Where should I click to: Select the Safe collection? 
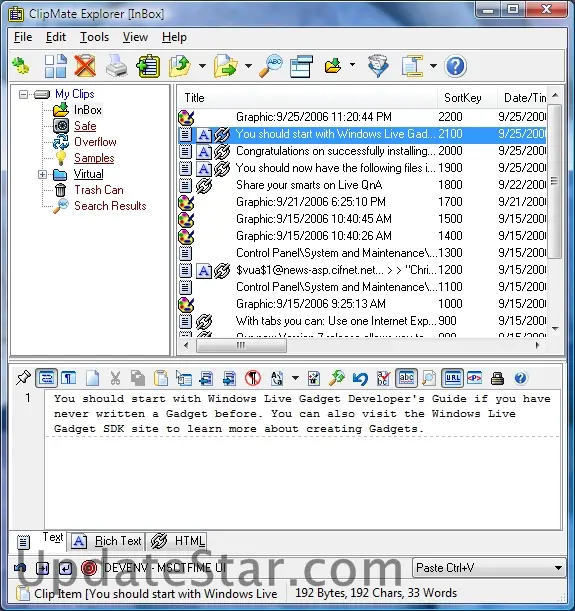[x=85, y=126]
